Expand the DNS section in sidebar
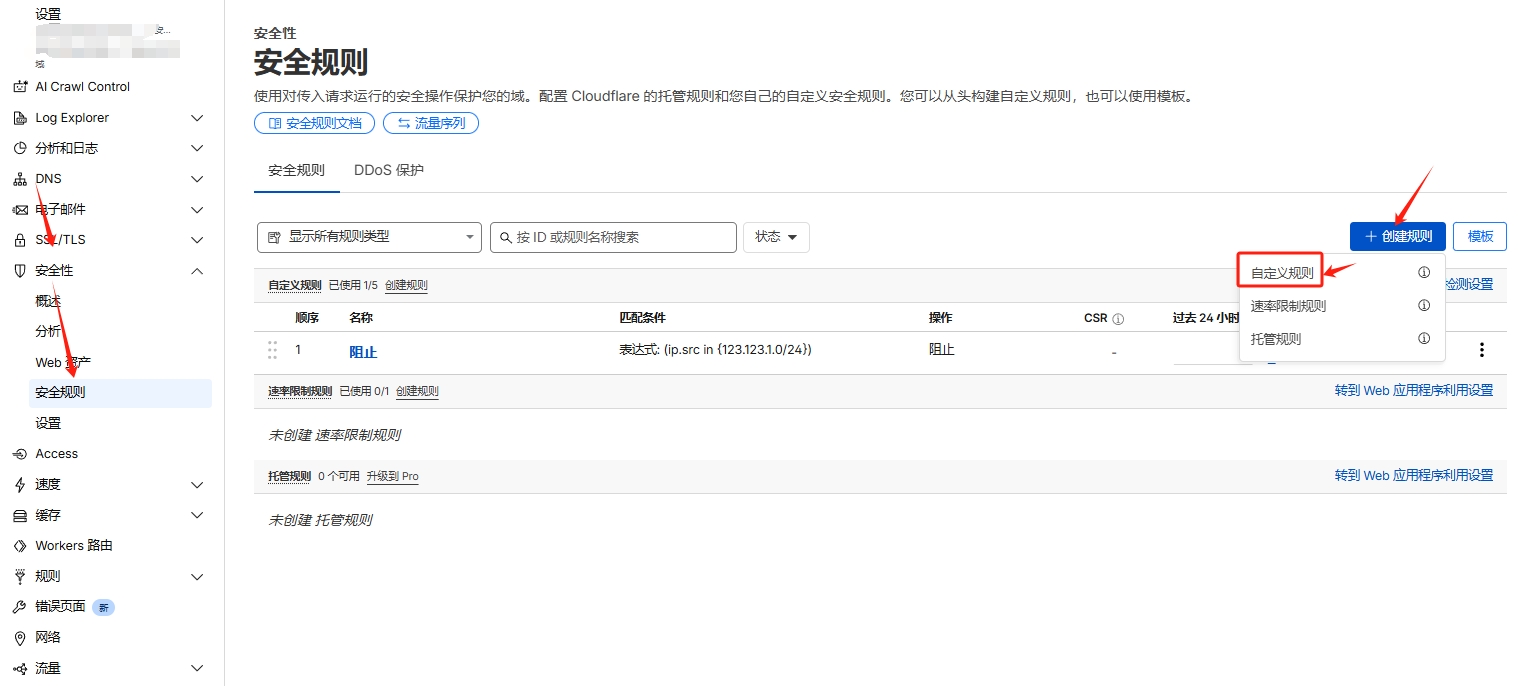This screenshot has height=686, width=1518. point(197,179)
